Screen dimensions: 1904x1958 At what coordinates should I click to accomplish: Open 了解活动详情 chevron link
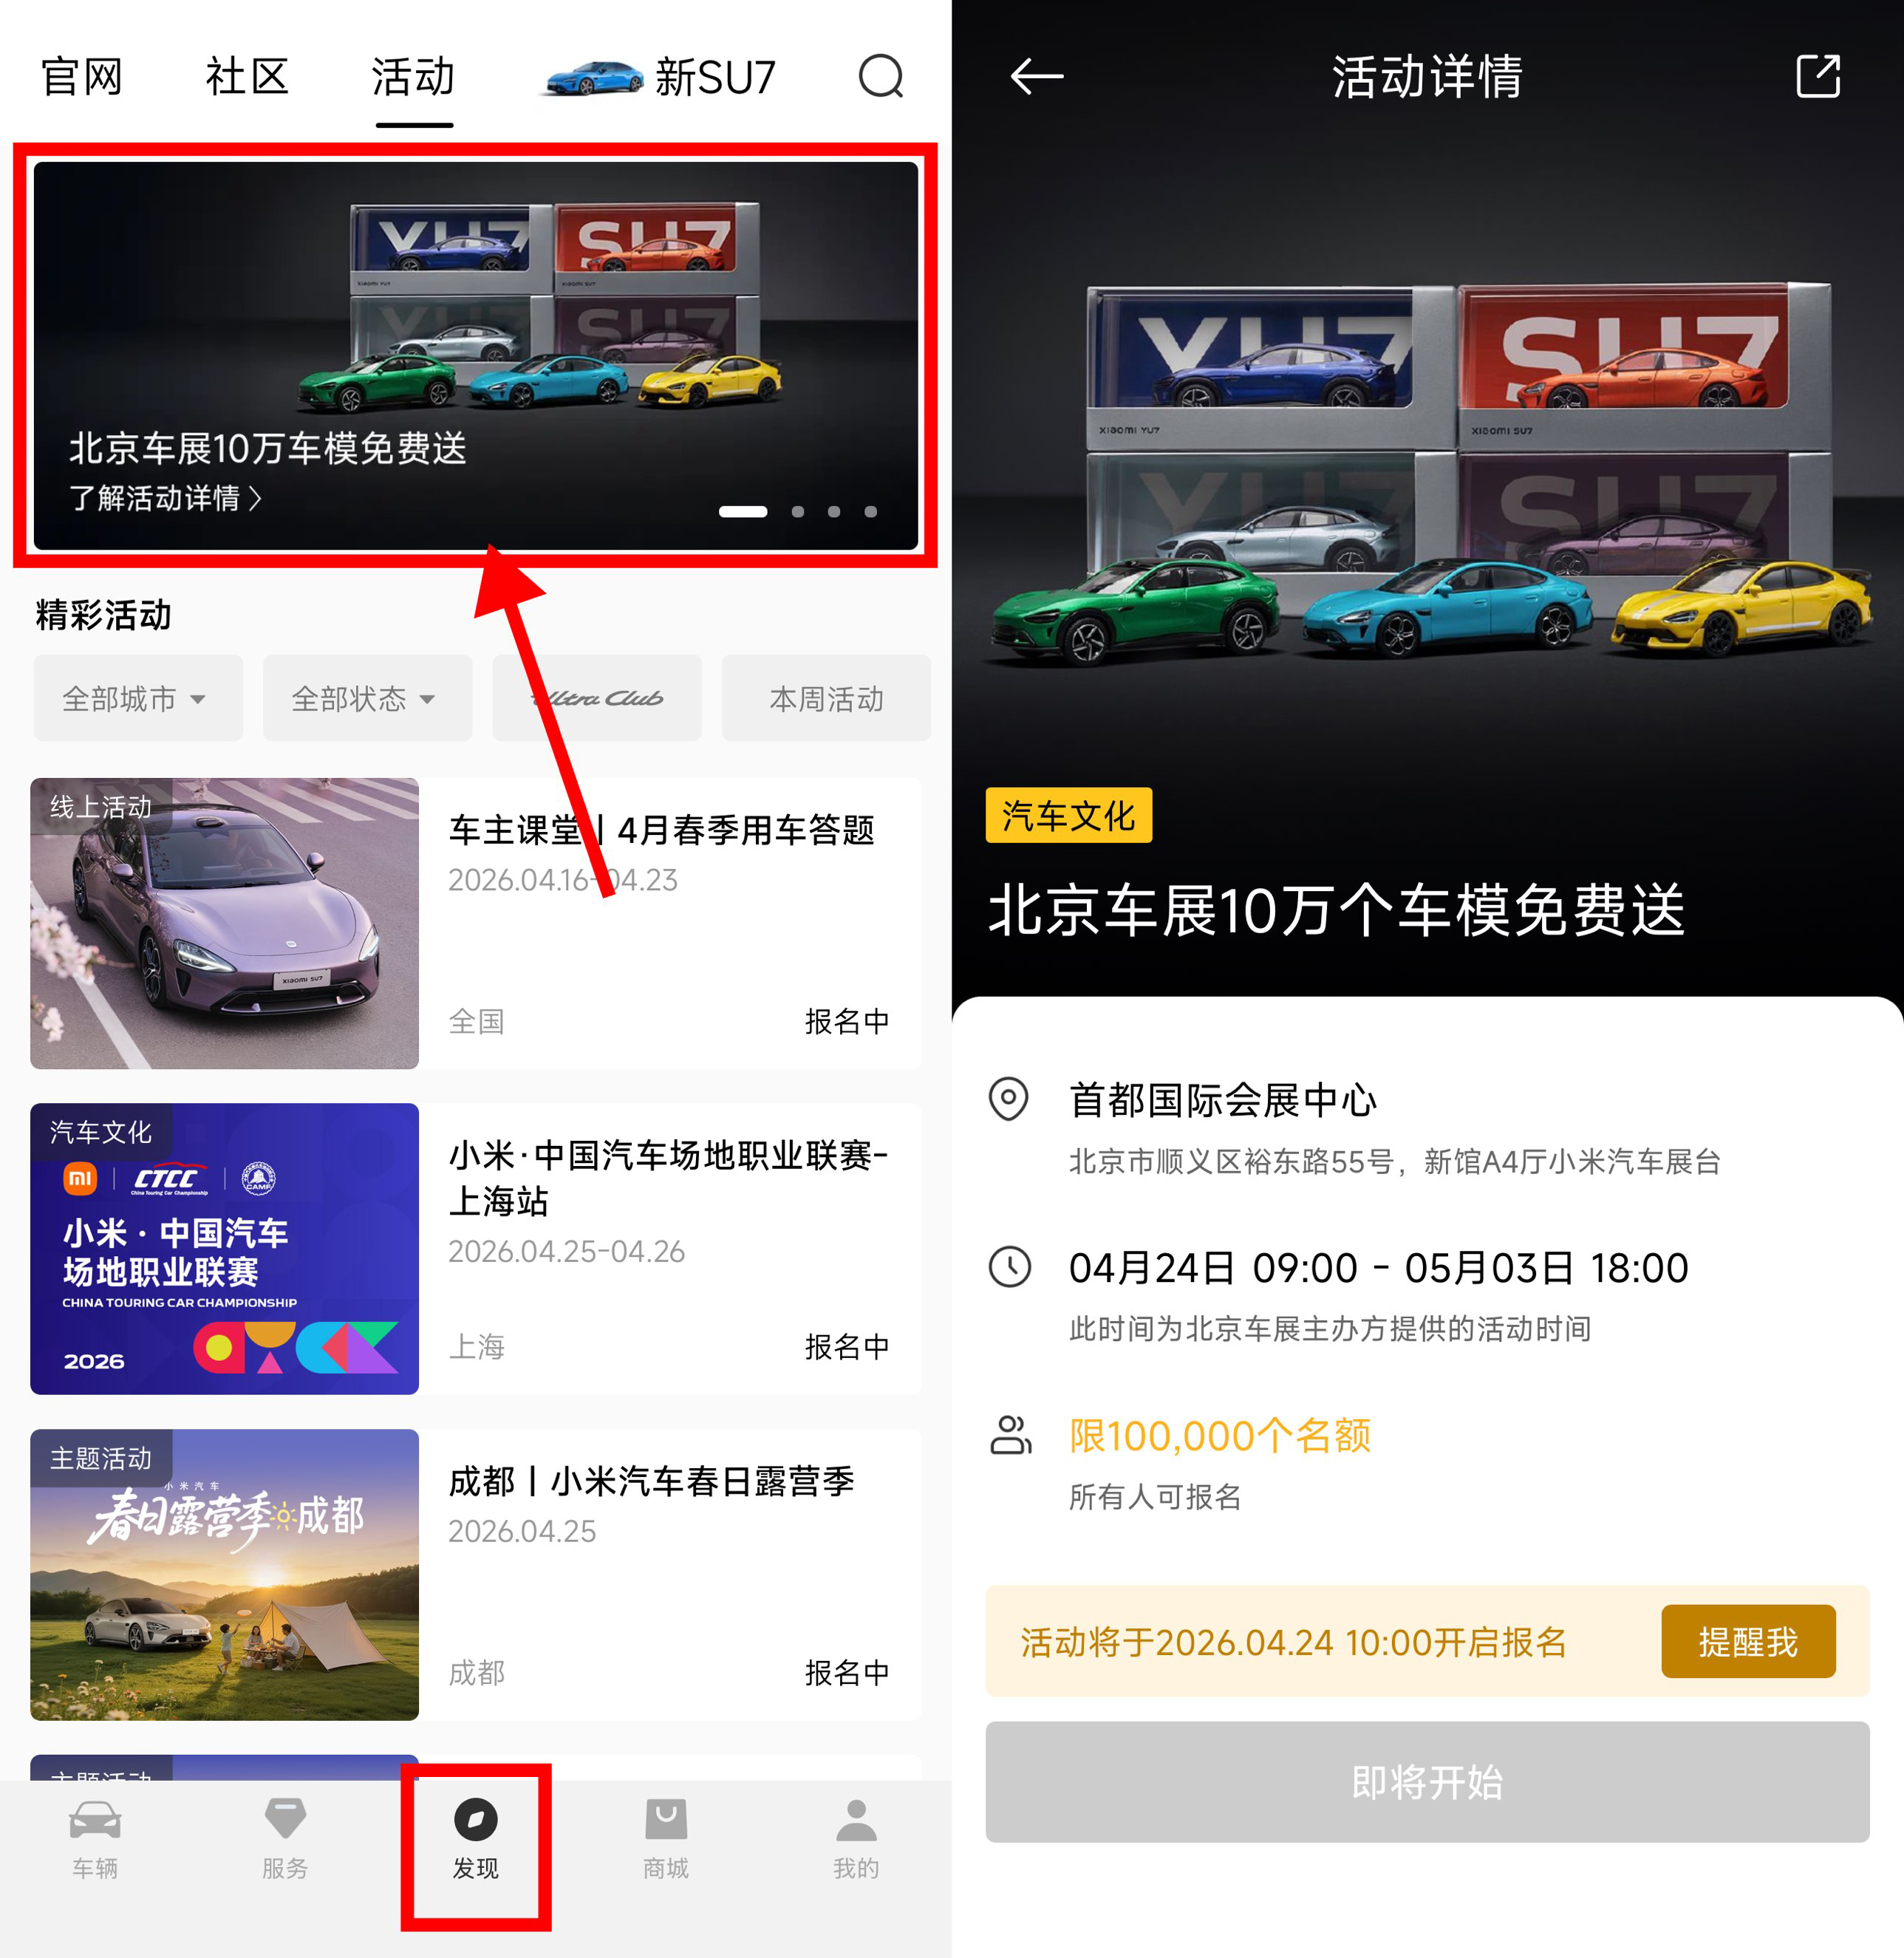click(165, 498)
